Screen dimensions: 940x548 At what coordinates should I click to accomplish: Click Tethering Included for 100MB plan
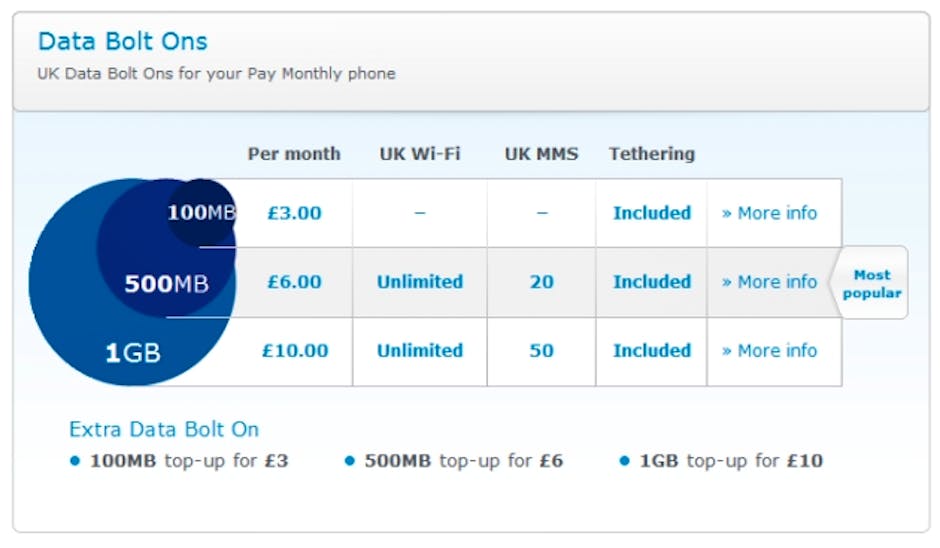652,213
